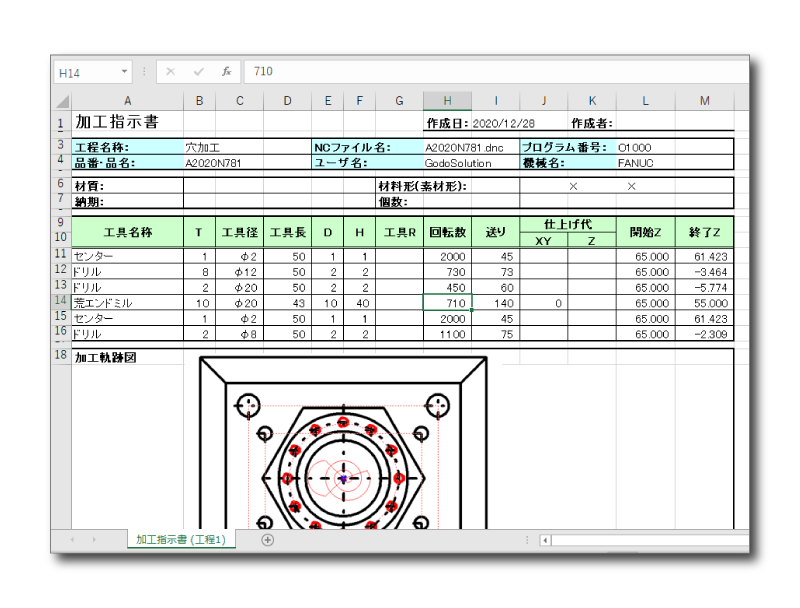This screenshot has width=800, height=608.
Task: Select column E header
Action: [x=328, y=101]
